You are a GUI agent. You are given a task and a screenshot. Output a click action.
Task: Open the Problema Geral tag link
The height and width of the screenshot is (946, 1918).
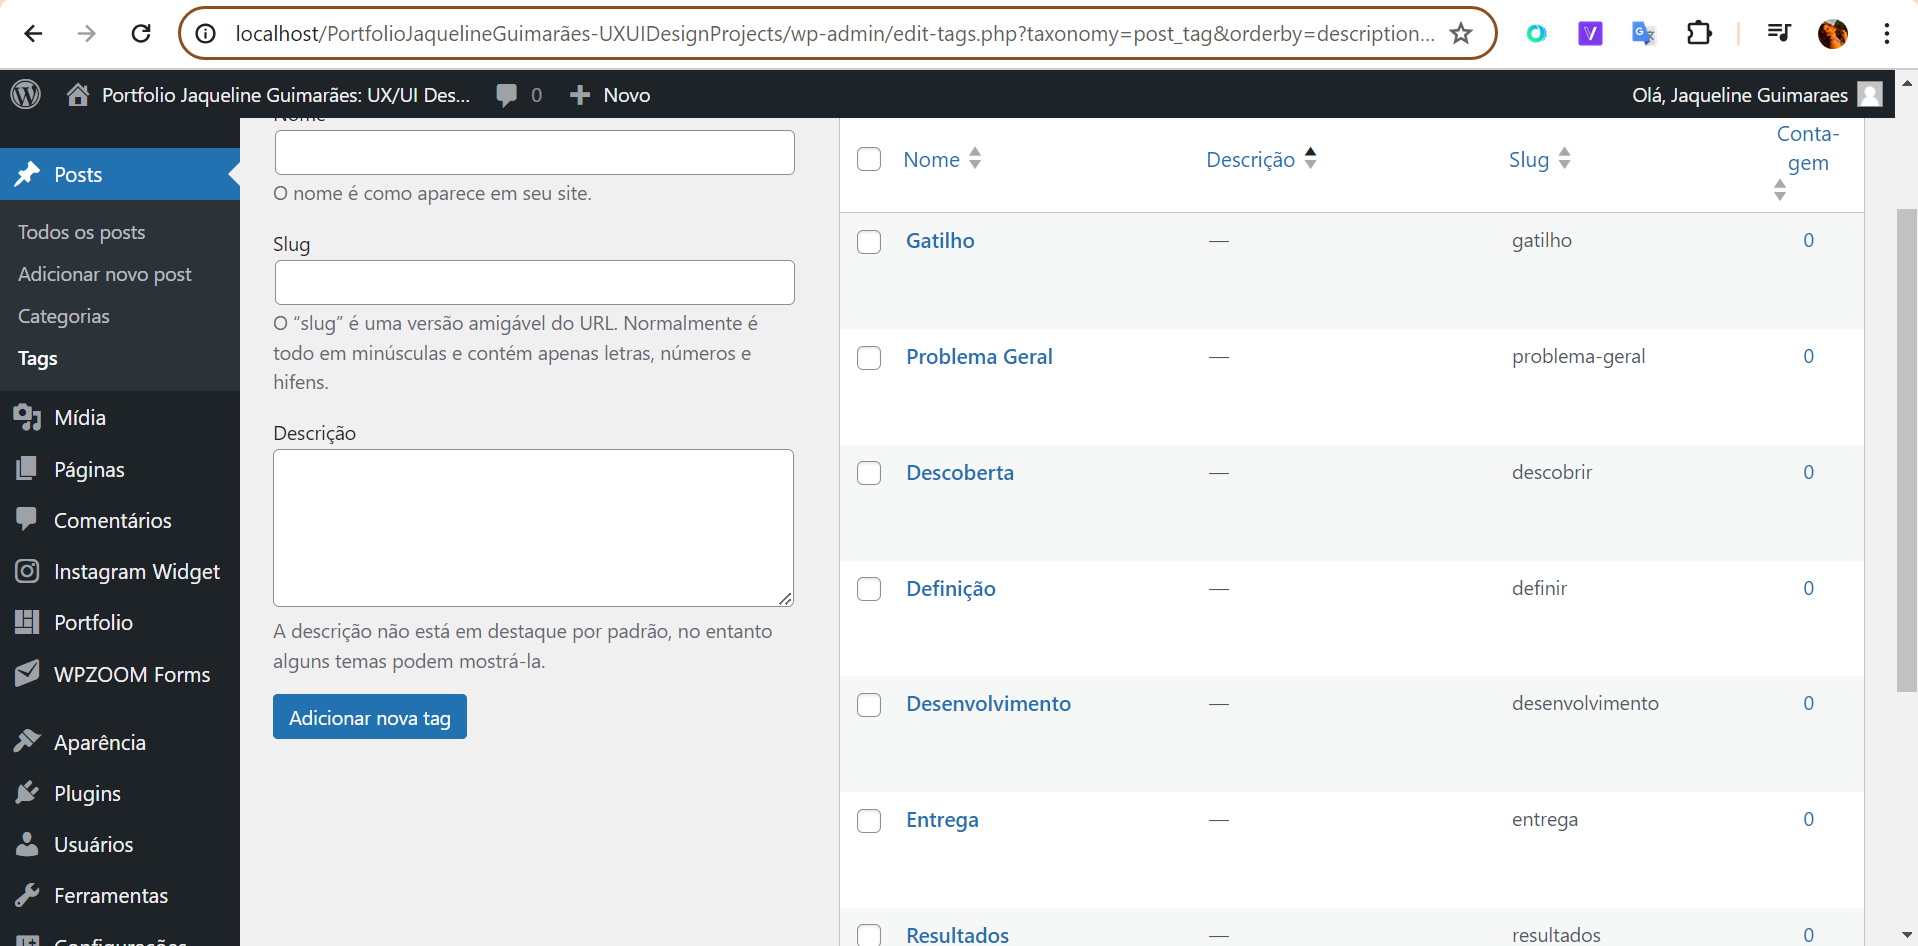tap(979, 356)
